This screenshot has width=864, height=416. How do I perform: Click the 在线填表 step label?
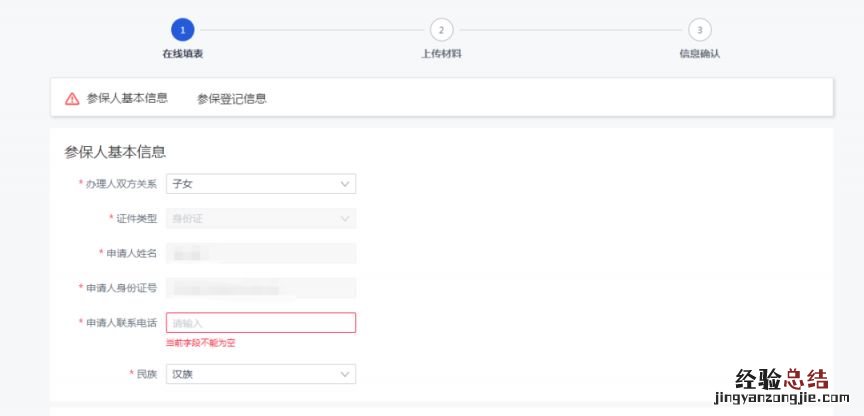[x=182, y=54]
